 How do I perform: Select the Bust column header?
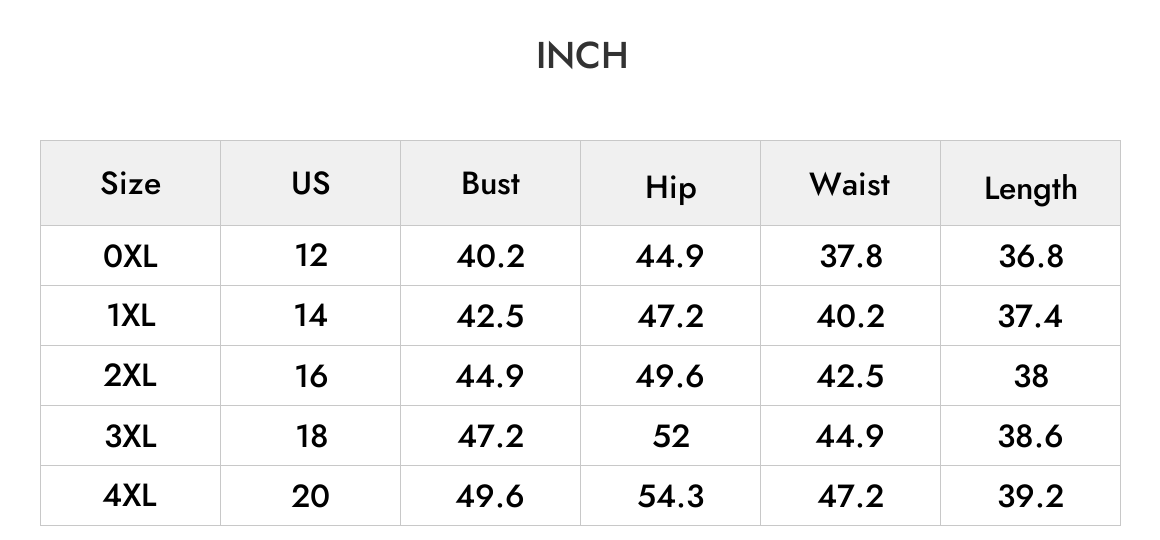(x=490, y=183)
